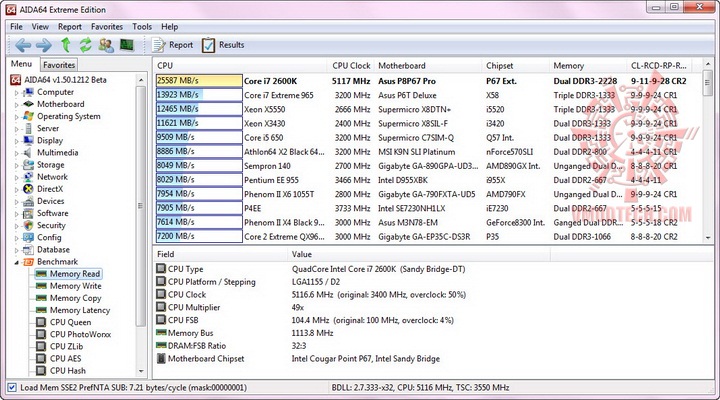
Task: Select the Server icon in tree
Action: (x=28, y=129)
